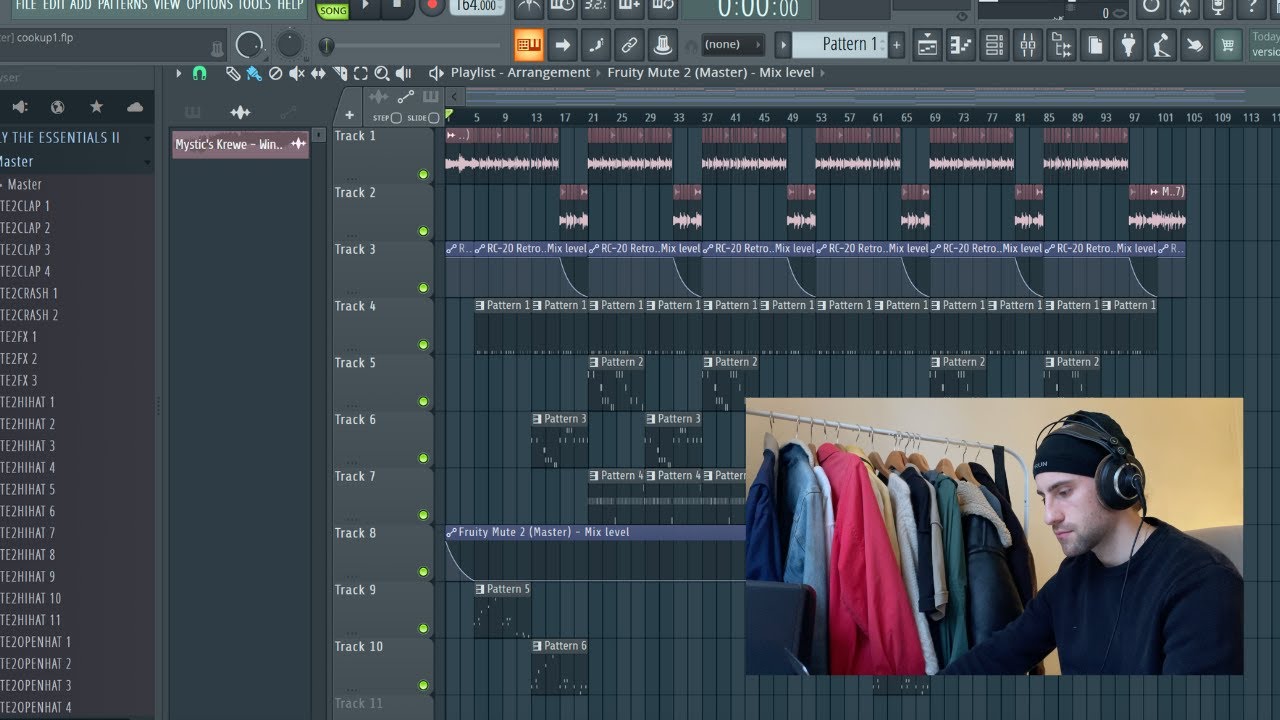Open the TOOLS menu
The width and height of the screenshot is (1280, 720).
[254, 5]
